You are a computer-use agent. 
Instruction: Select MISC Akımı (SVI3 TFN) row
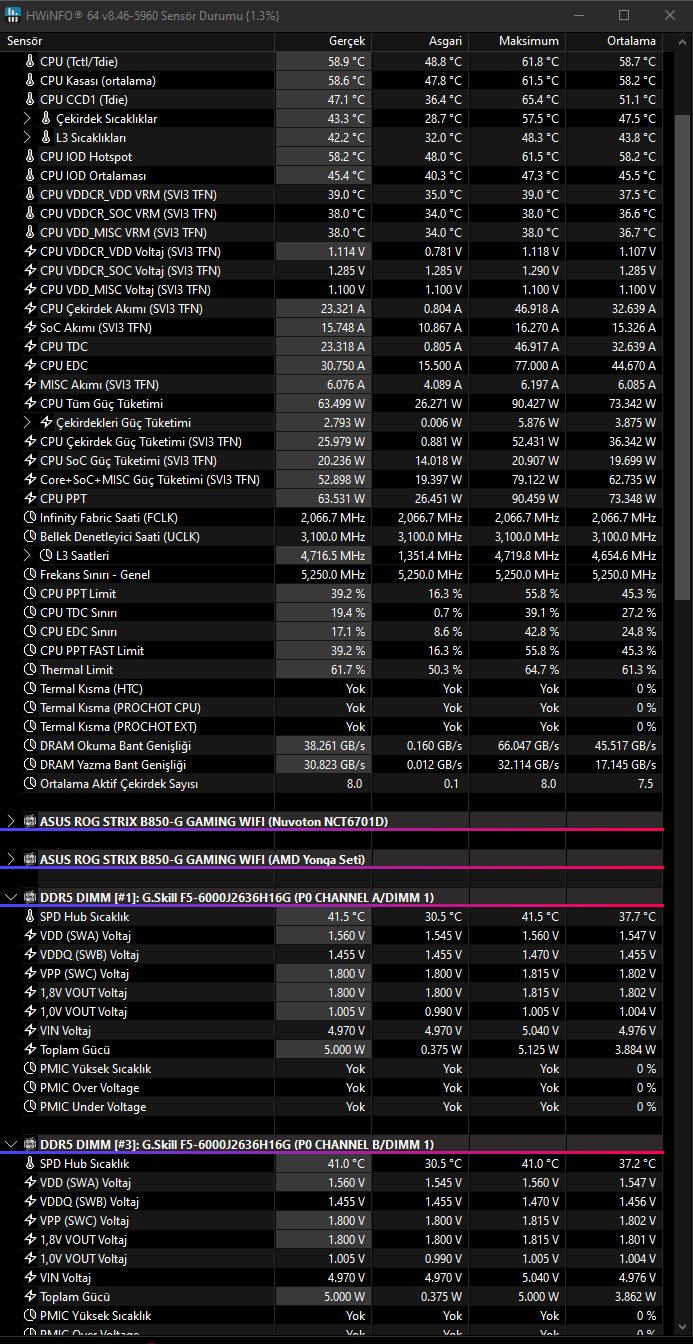[x=331, y=384]
